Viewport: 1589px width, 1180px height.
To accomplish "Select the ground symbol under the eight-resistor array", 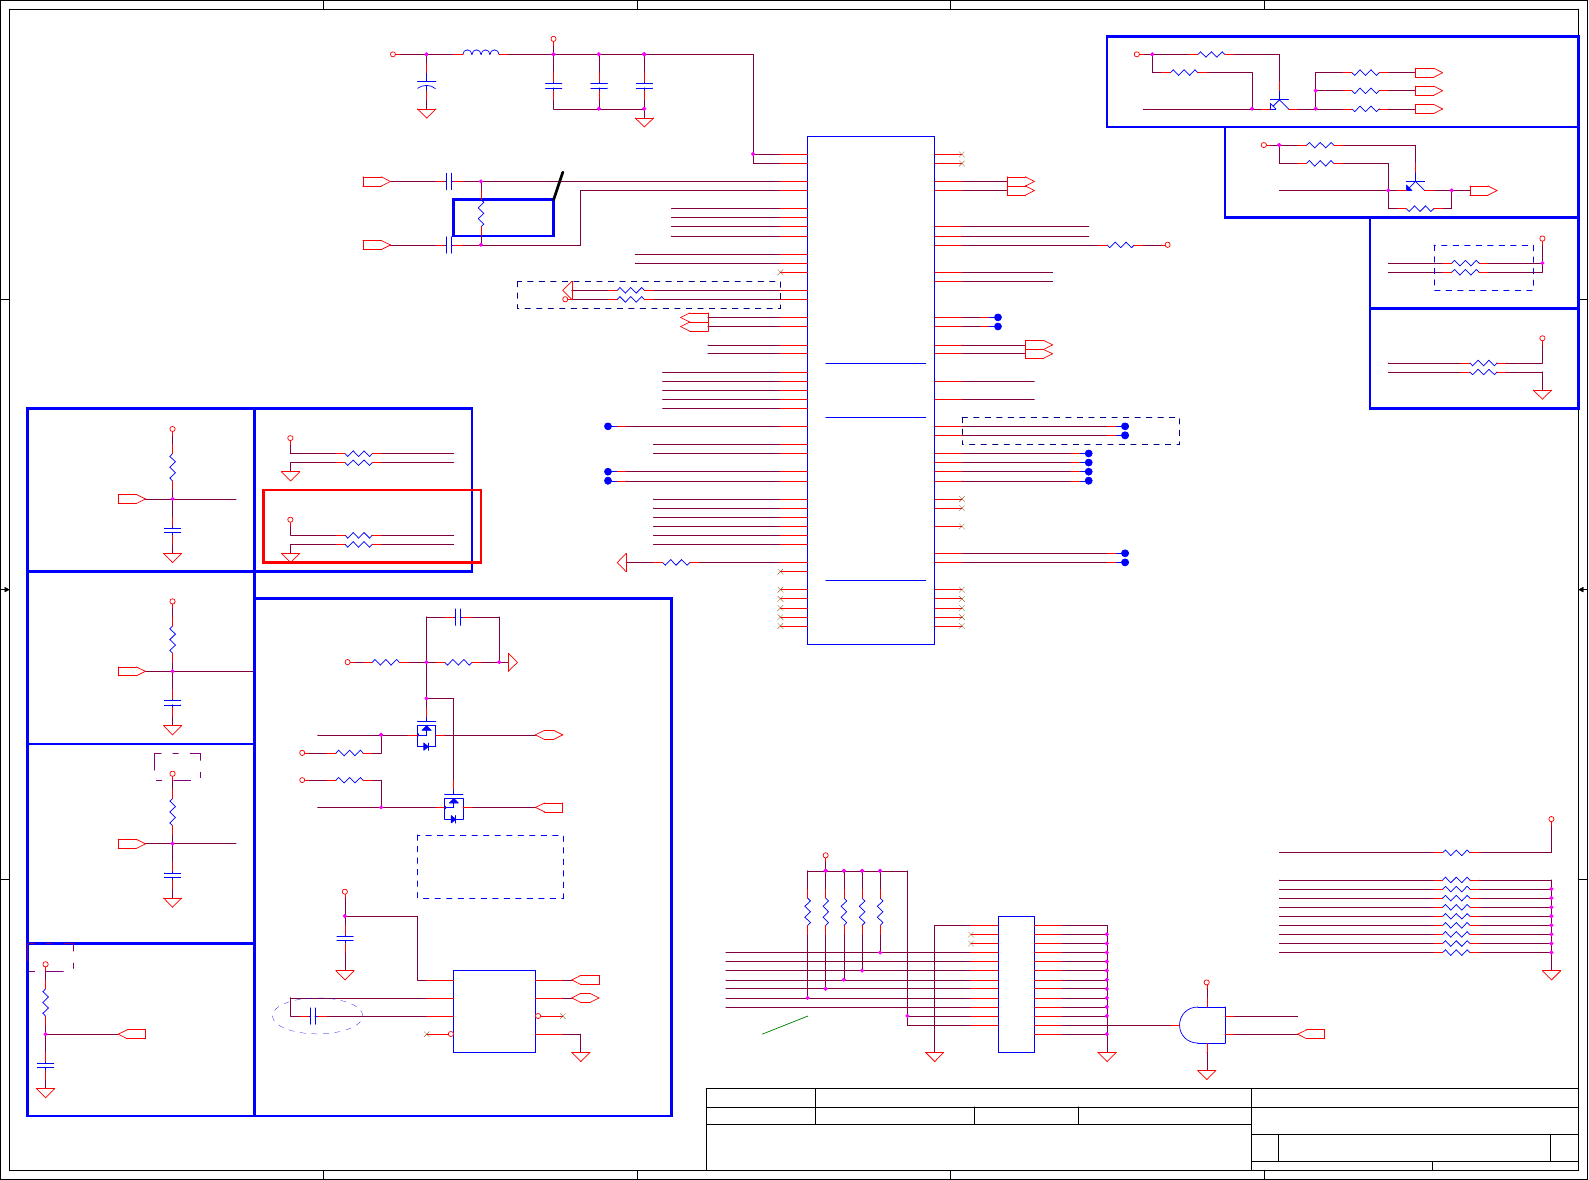I will point(1551,974).
